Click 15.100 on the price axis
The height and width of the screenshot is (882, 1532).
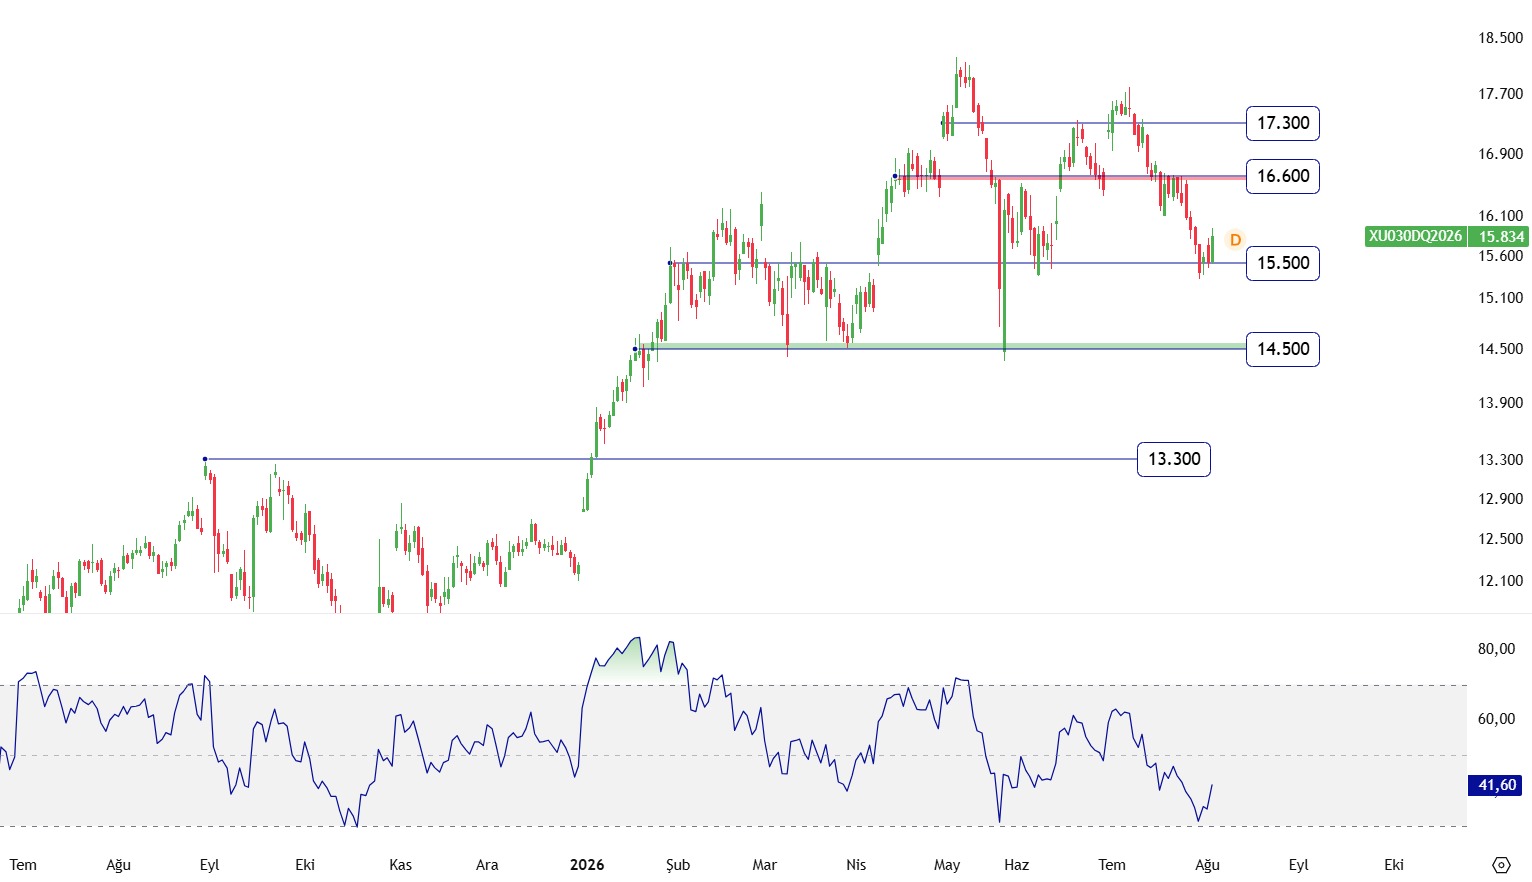click(x=1500, y=298)
